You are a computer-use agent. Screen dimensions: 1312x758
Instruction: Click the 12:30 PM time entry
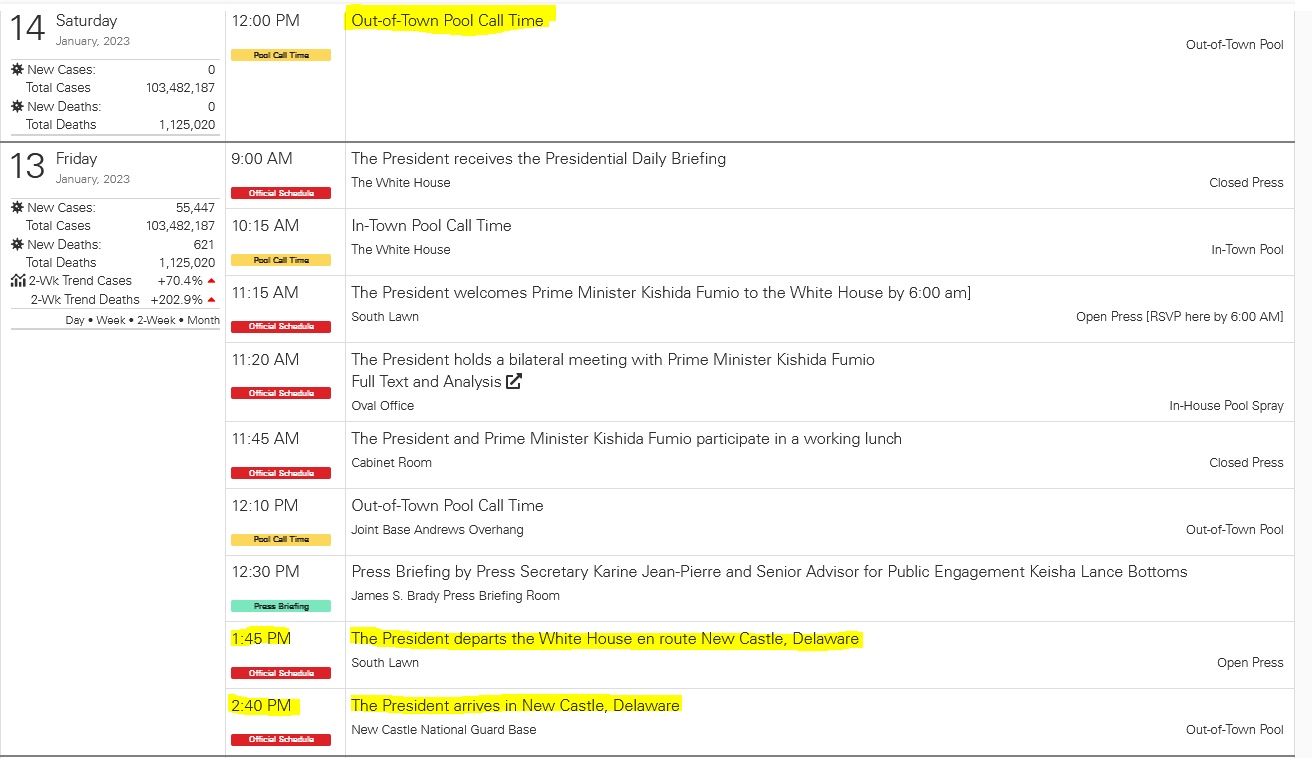pos(265,572)
